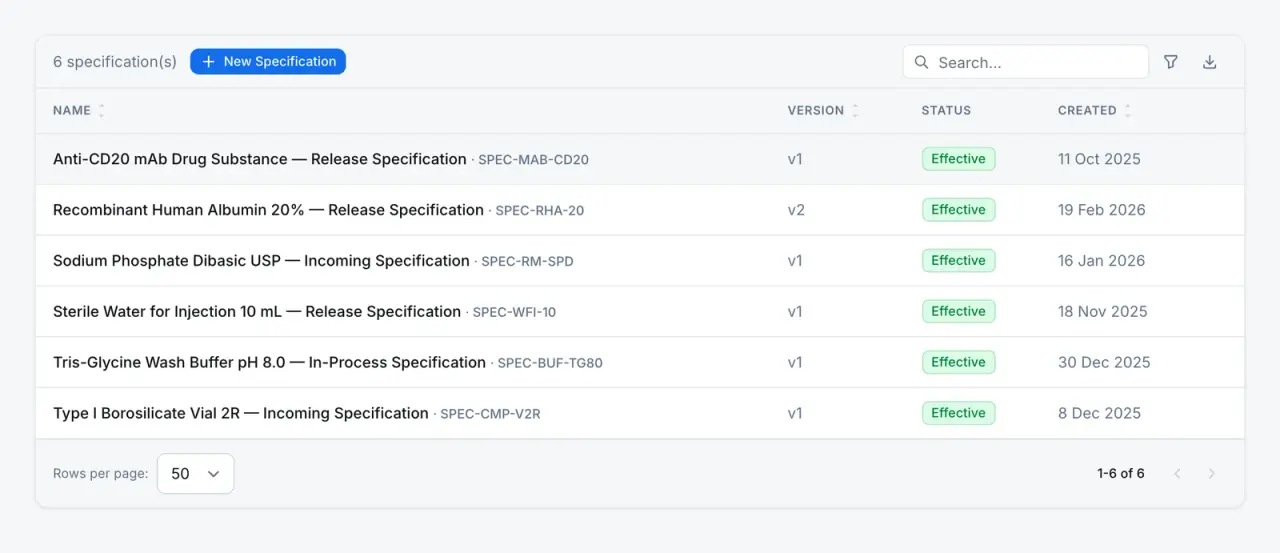Click the SPEC-CMP-V2R code
The height and width of the screenshot is (553, 1280).
(490, 415)
